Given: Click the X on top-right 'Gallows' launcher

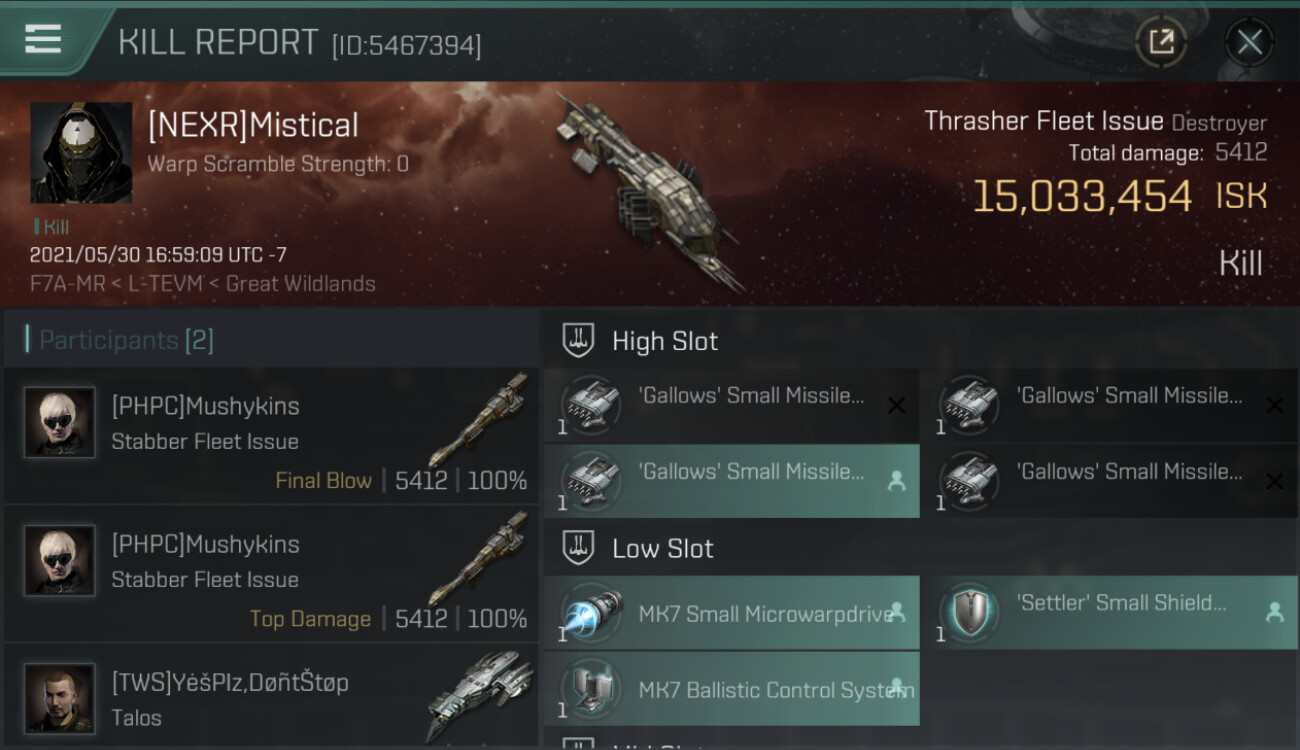Looking at the screenshot, I should tap(1275, 405).
